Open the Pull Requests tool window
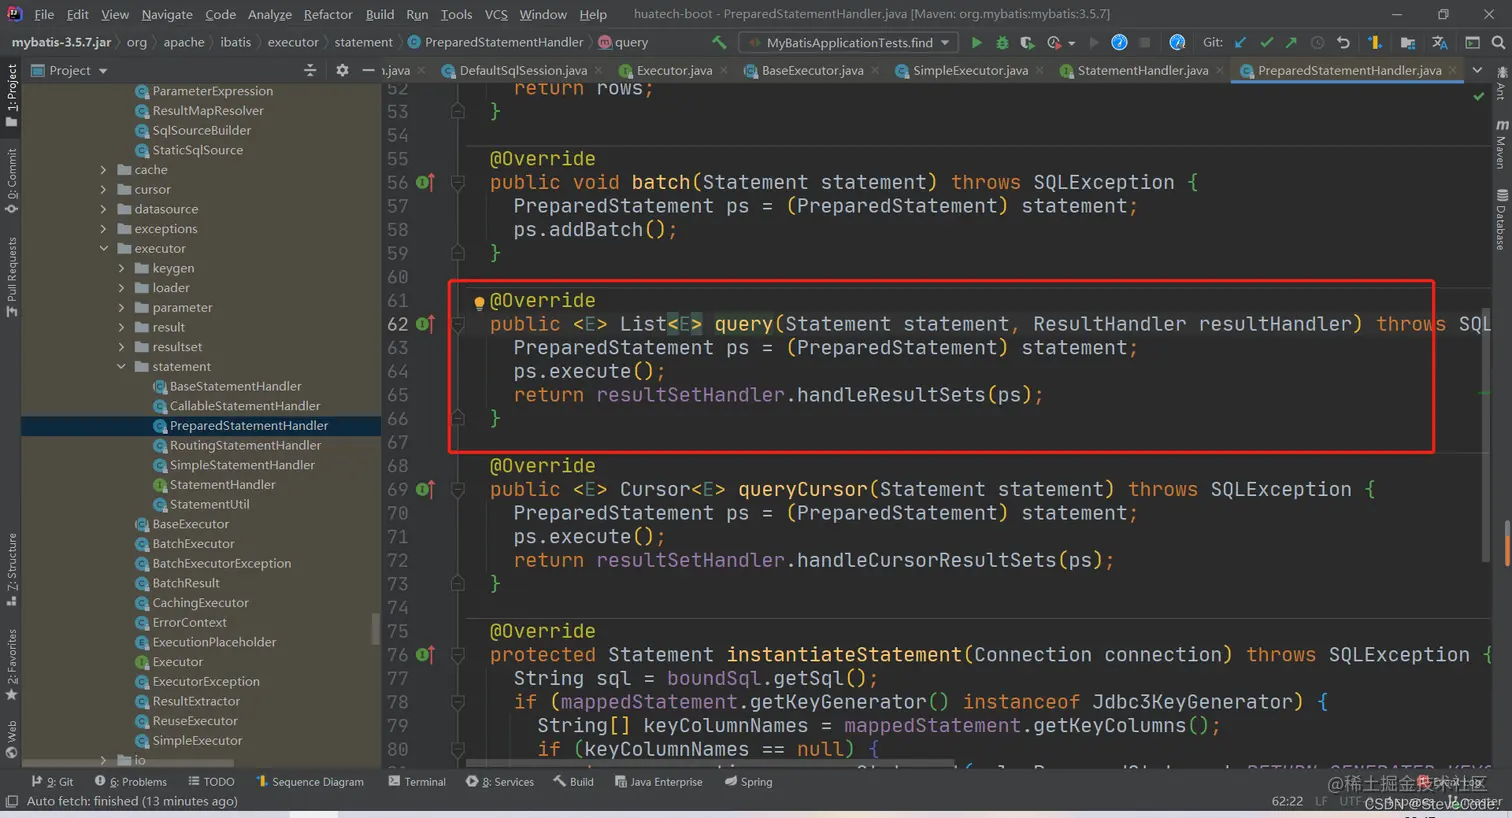The width and height of the screenshot is (1512, 818). click(12, 277)
